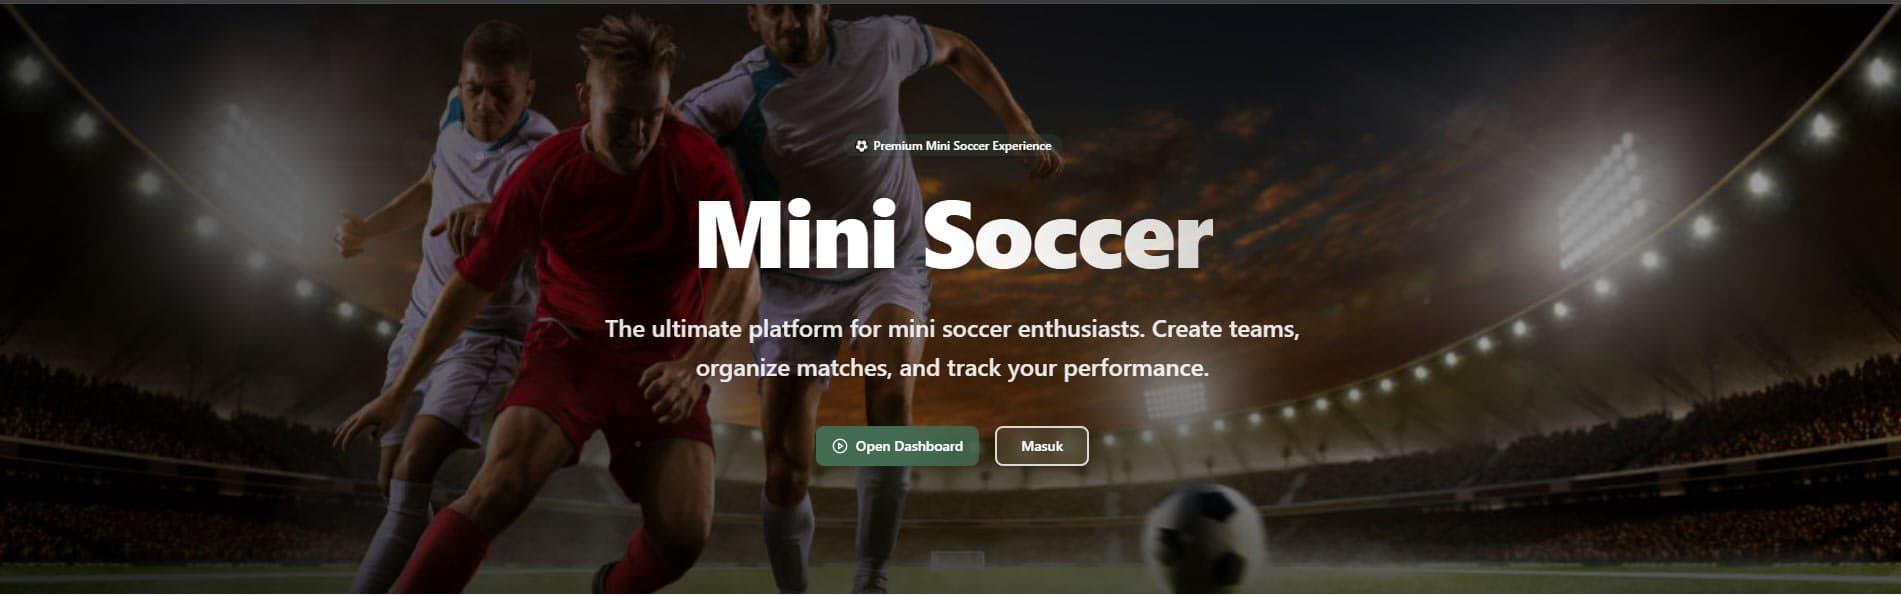Viewport: 1901px width, 596px height.
Task: Click the word Soccer in the headline
Action: coord(1067,238)
